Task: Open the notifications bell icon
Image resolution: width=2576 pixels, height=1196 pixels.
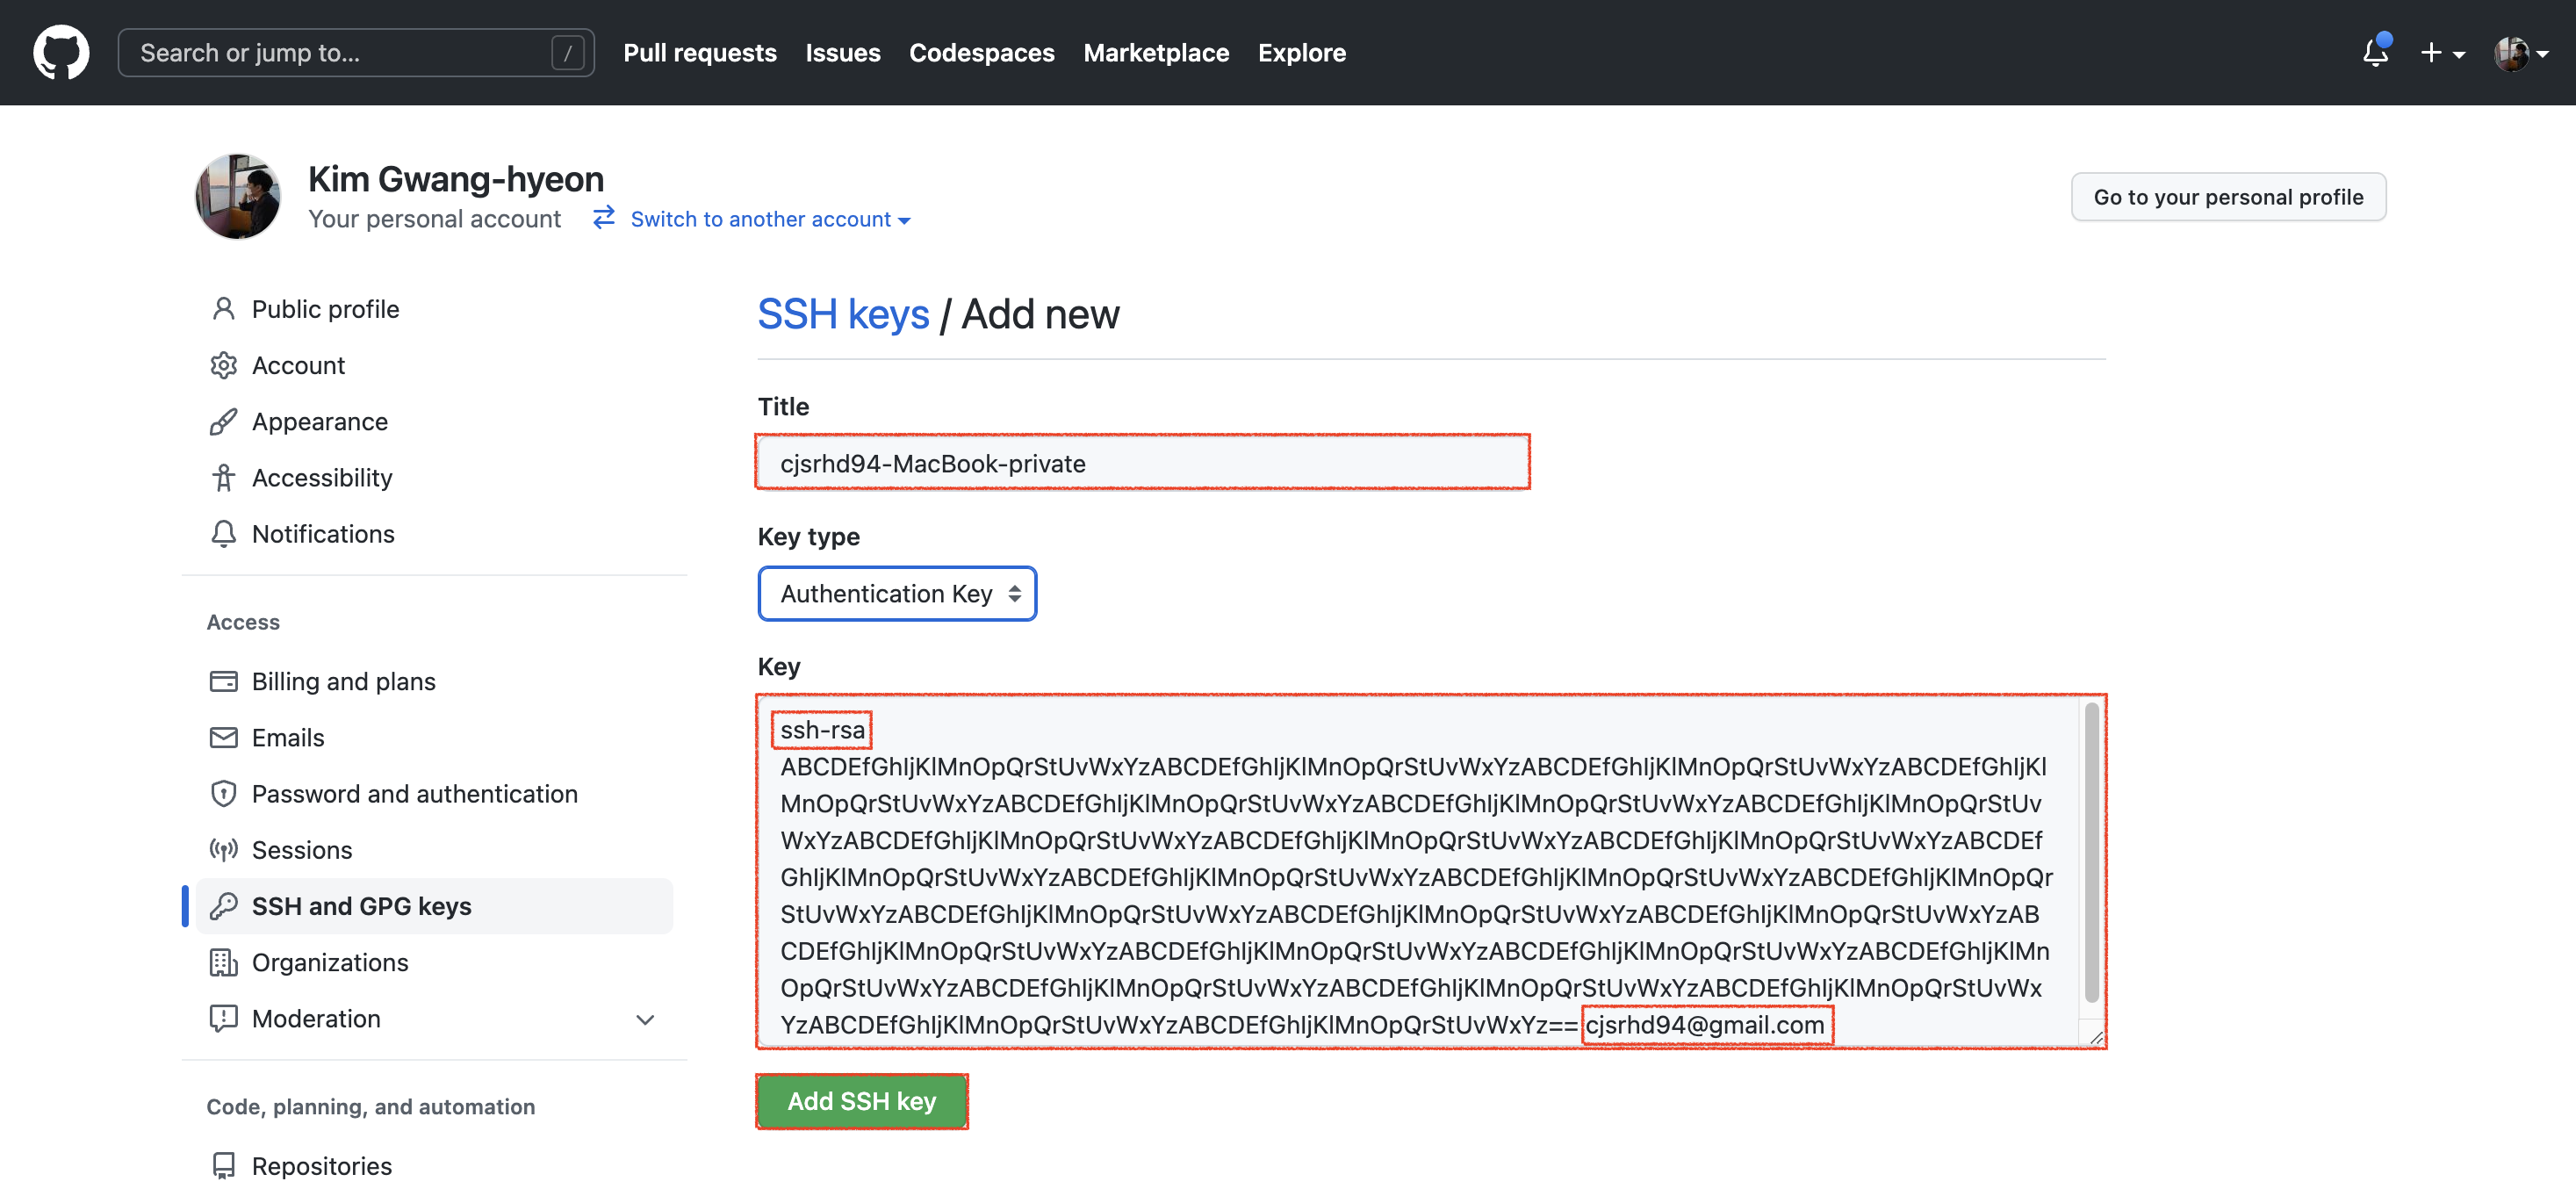Action: tap(2375, 52)
